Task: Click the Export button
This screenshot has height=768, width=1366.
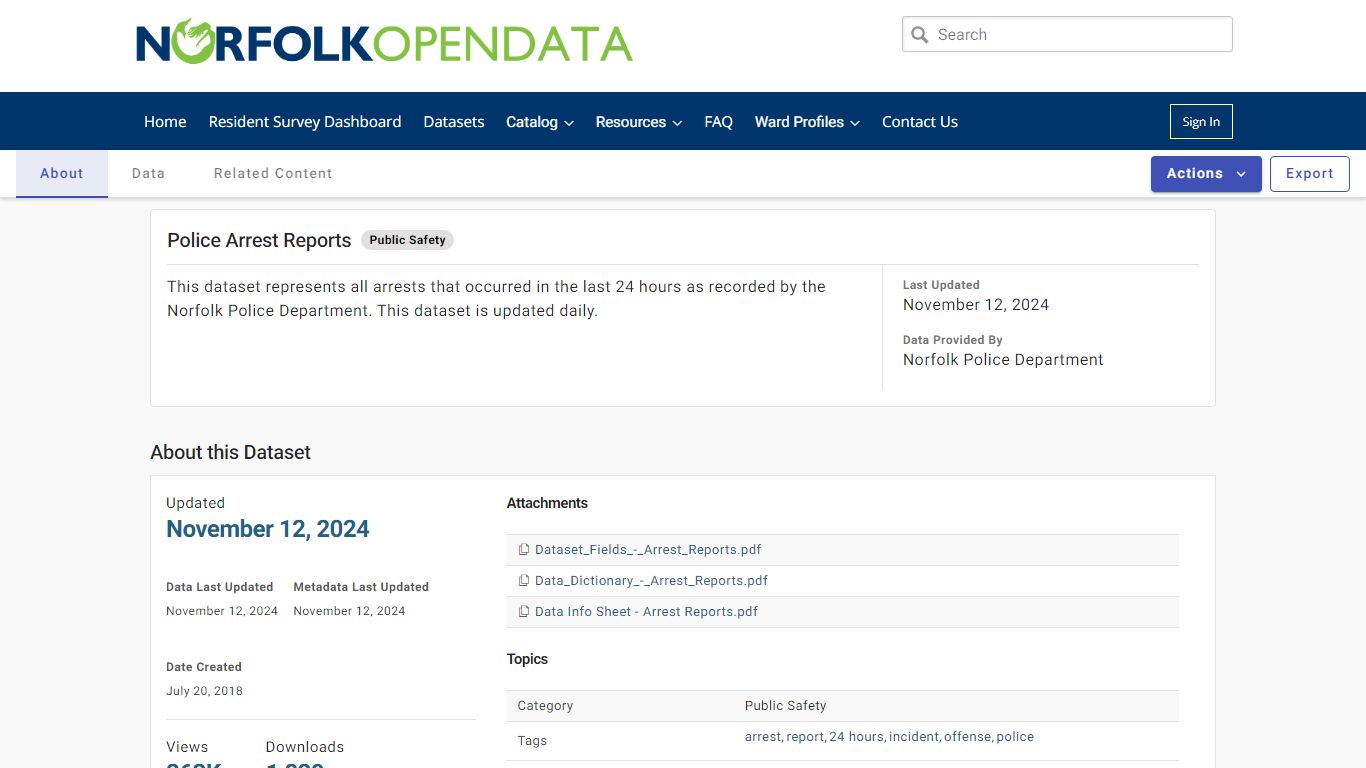Action: [x=1310, y=174]
